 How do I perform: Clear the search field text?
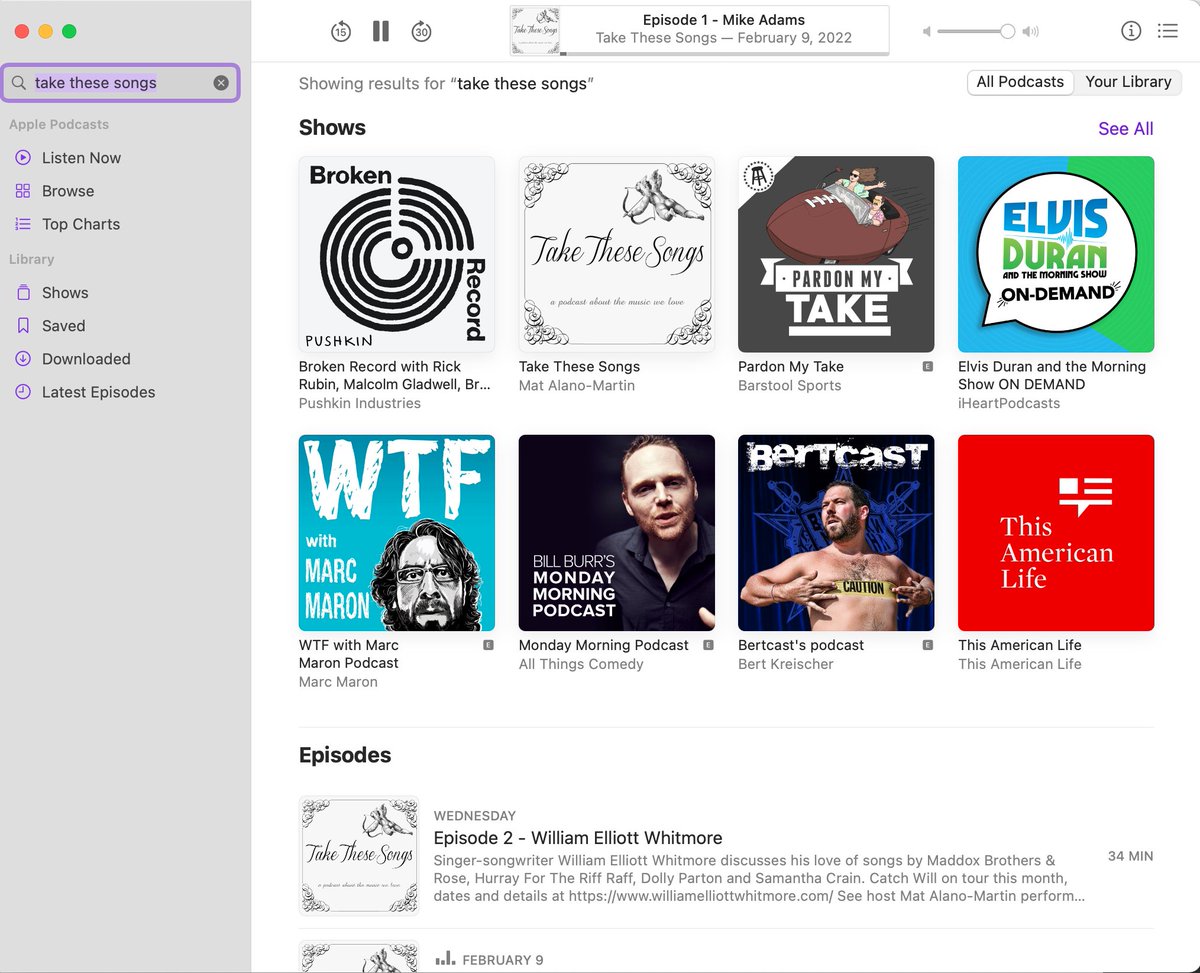[221, 83]
